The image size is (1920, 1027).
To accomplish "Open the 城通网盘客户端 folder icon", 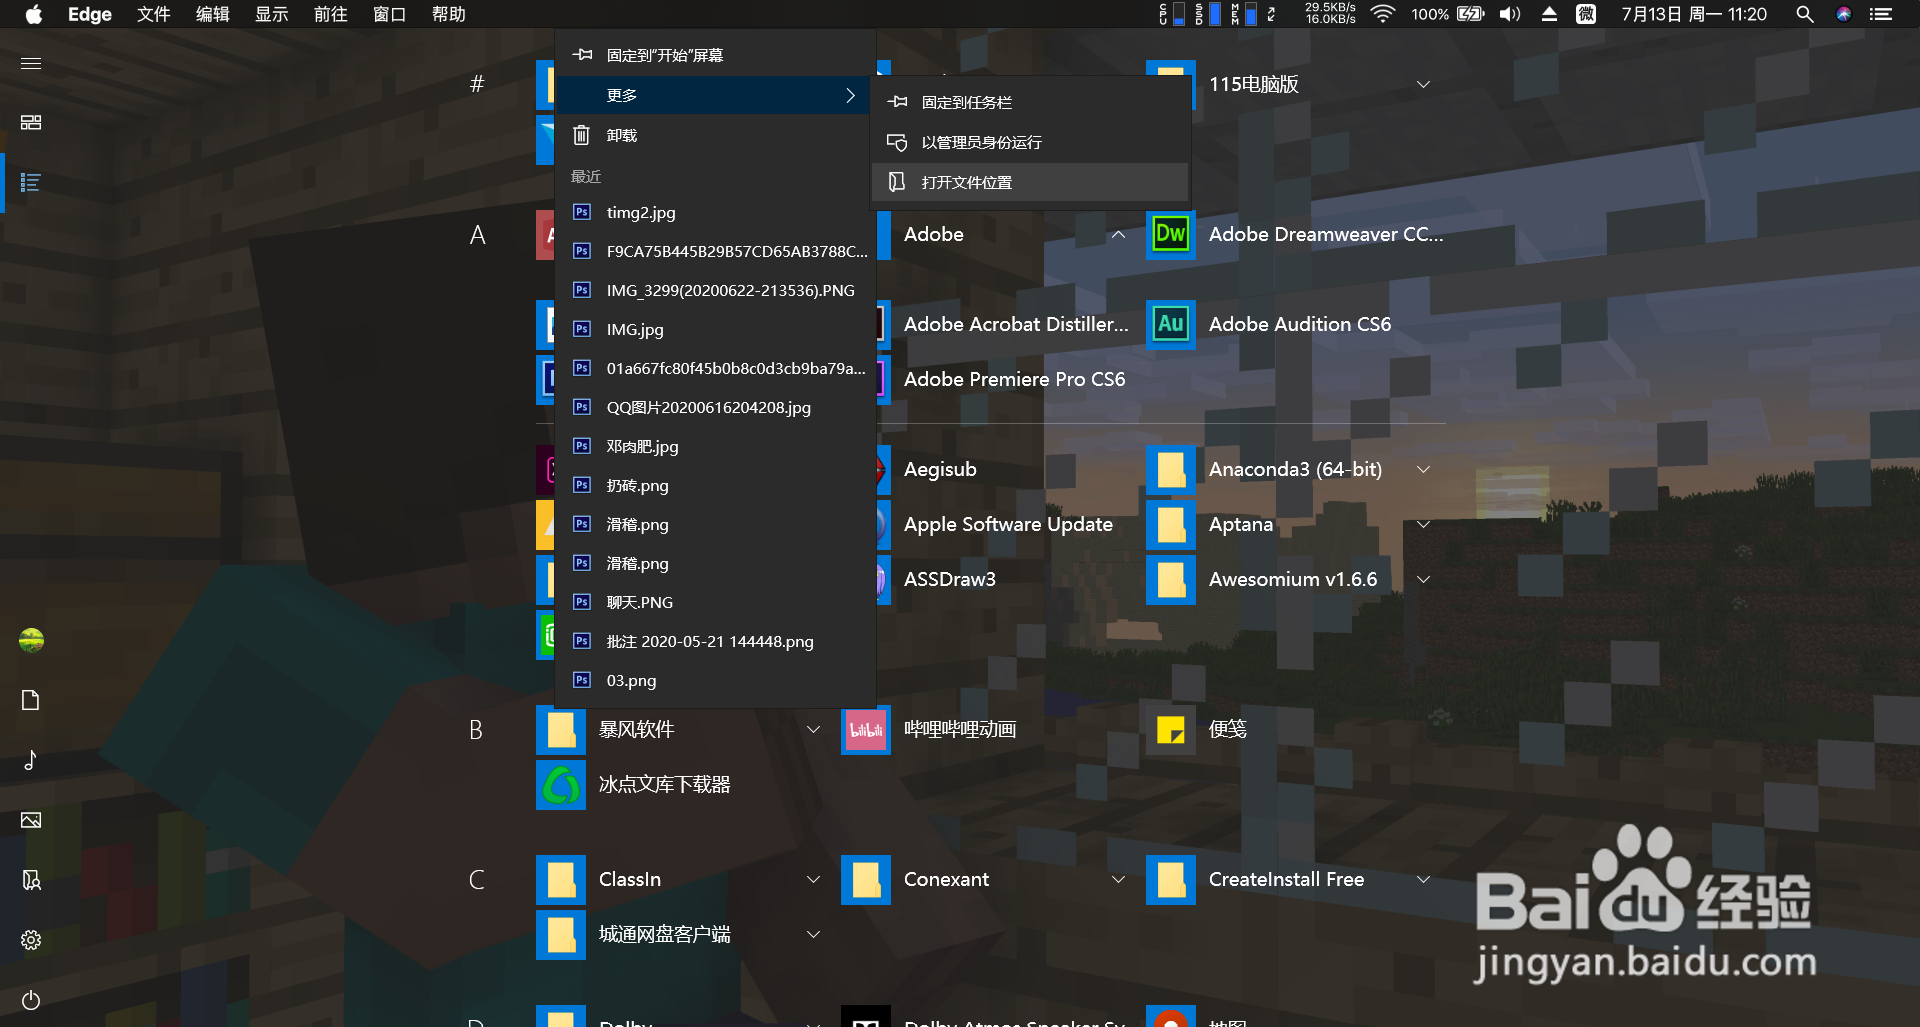I will click(x=561, y=935).
